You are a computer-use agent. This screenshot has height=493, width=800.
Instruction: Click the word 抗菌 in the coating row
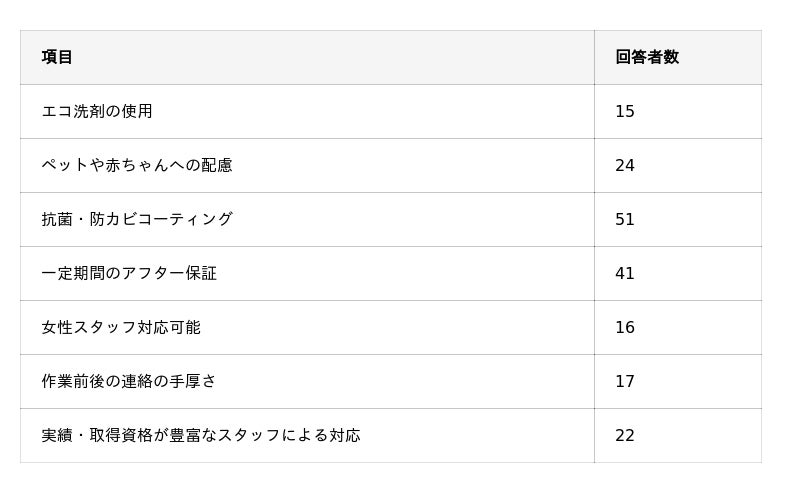(x=57, y=219)
